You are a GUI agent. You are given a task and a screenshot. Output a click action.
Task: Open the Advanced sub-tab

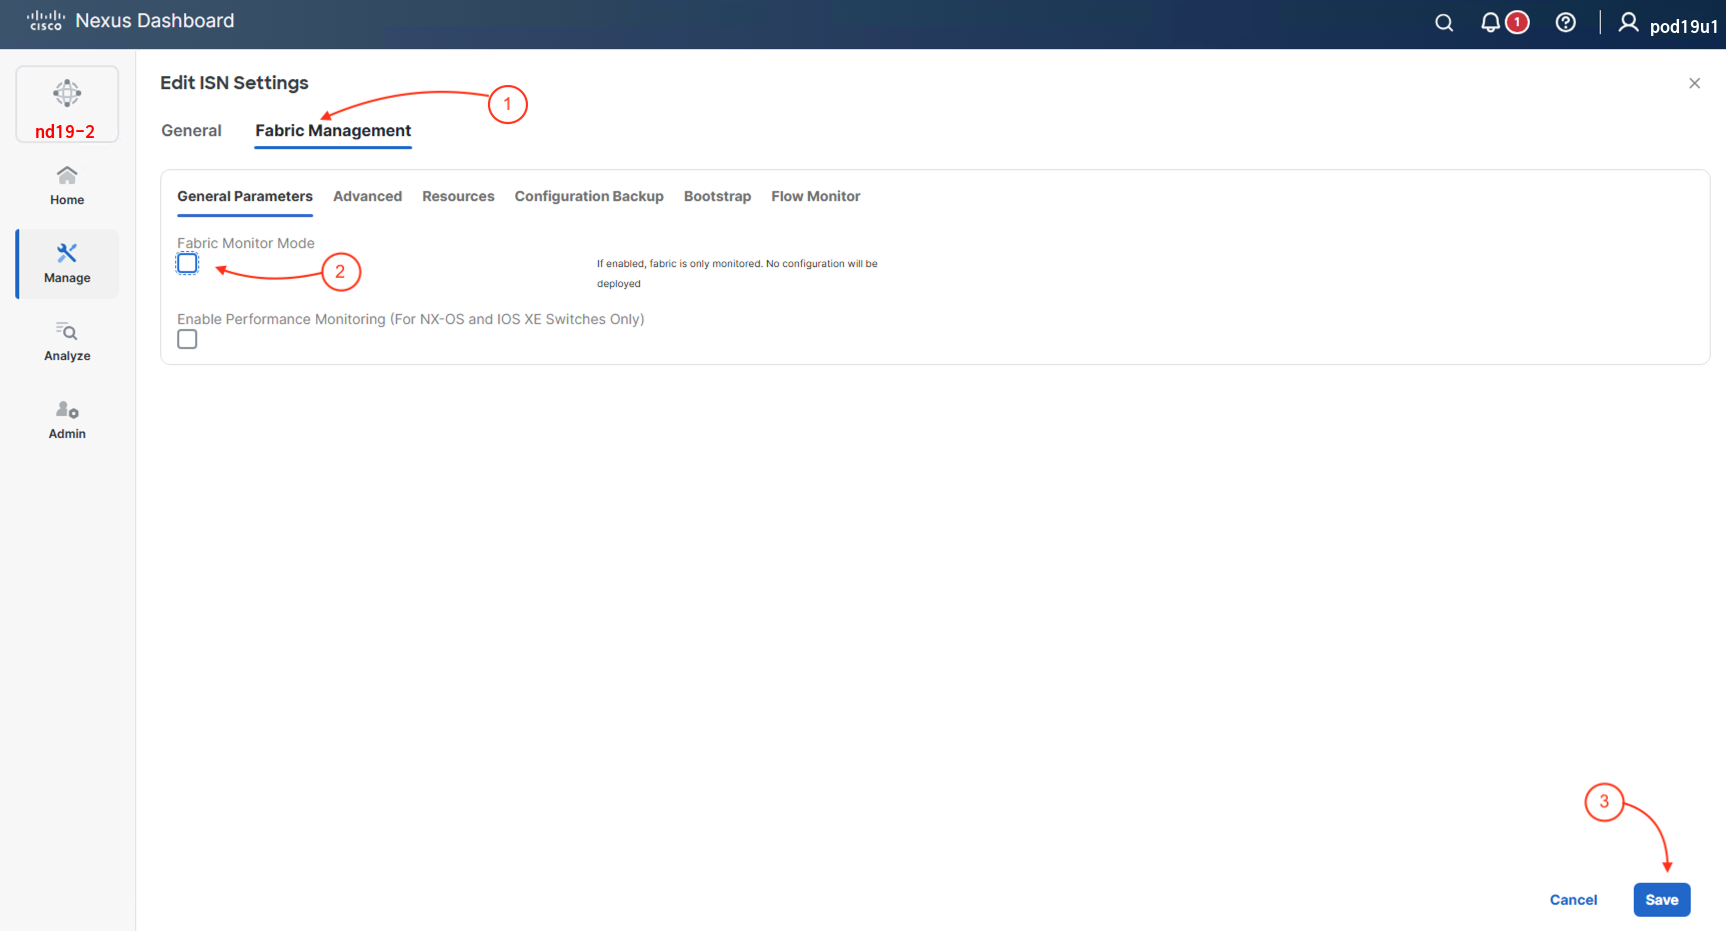point(367,197)
